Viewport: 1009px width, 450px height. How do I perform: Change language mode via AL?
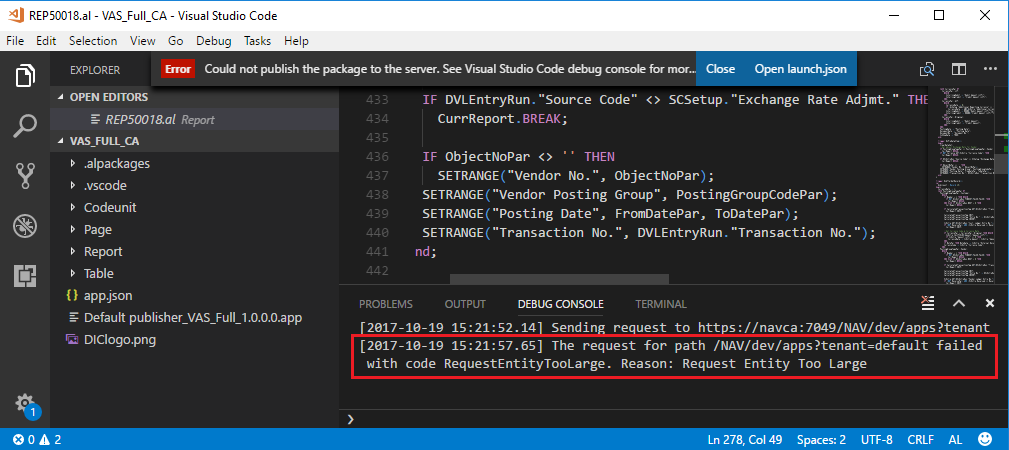956,440
